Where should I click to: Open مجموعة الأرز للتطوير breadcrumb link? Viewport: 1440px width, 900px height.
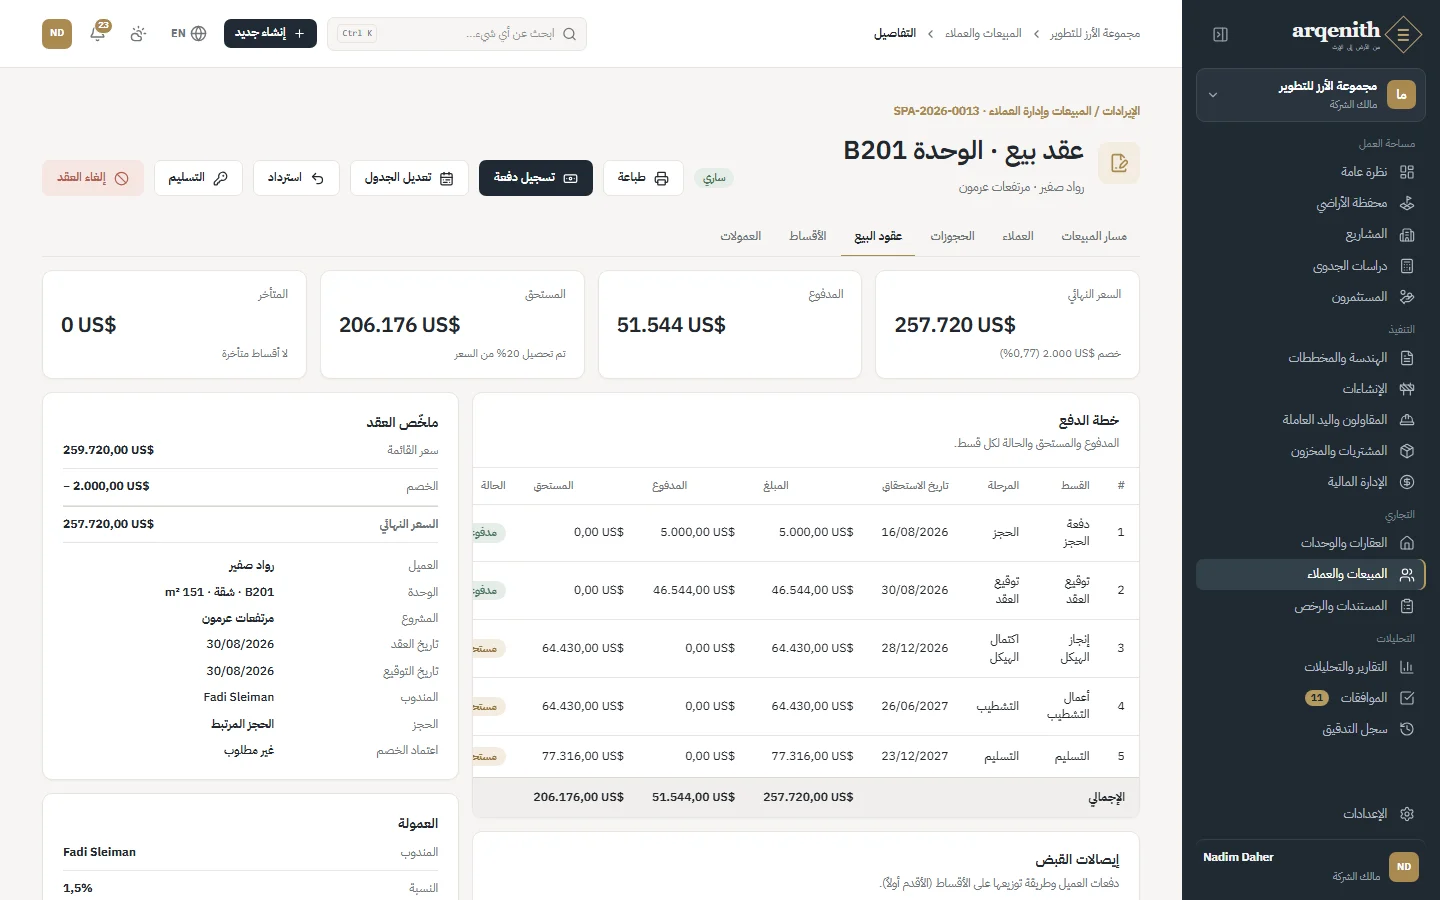pos(1095,34)
